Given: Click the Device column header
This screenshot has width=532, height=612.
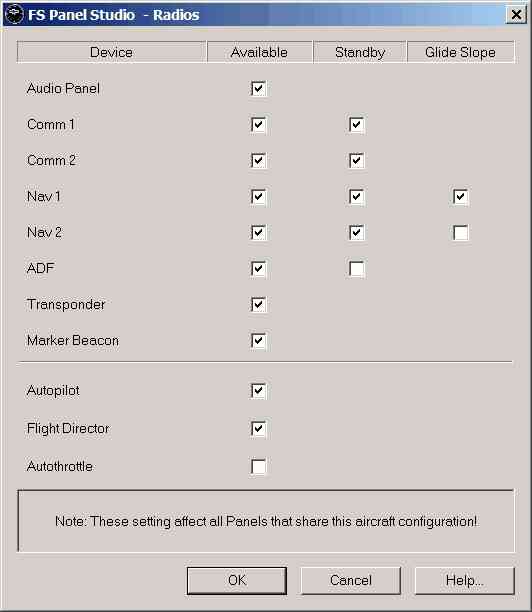Looking at the screenshot, I should [x=111, y=52].
